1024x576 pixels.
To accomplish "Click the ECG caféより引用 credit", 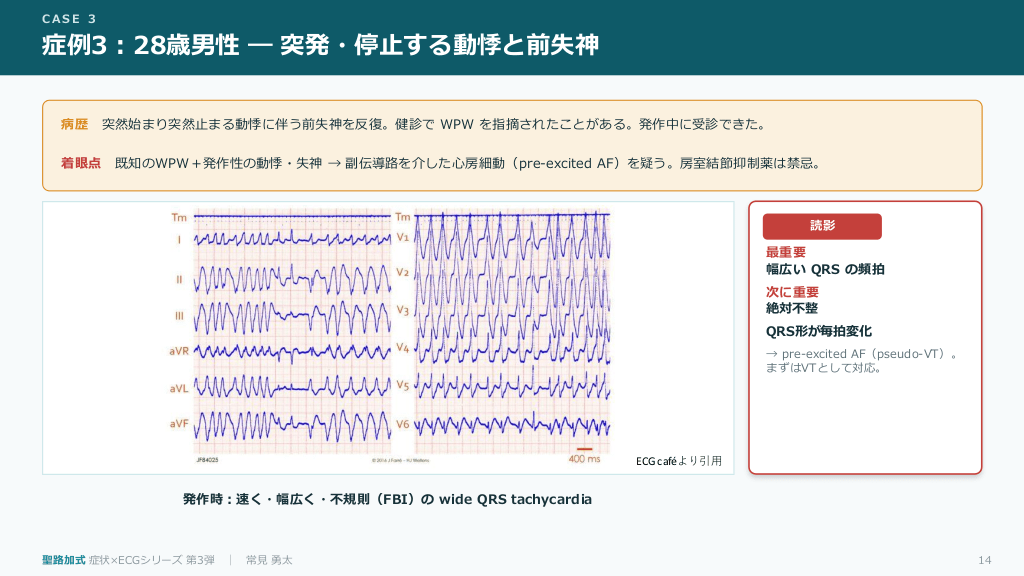I will point(679,461).
